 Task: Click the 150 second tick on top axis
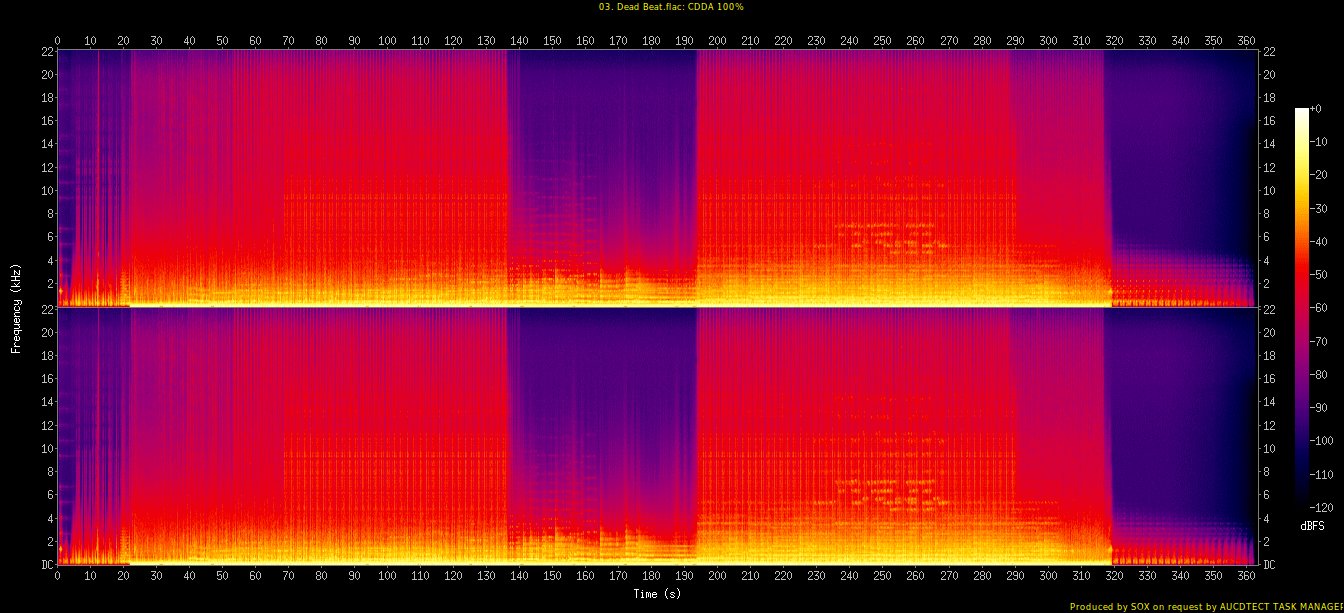click(x=552, y=41)
